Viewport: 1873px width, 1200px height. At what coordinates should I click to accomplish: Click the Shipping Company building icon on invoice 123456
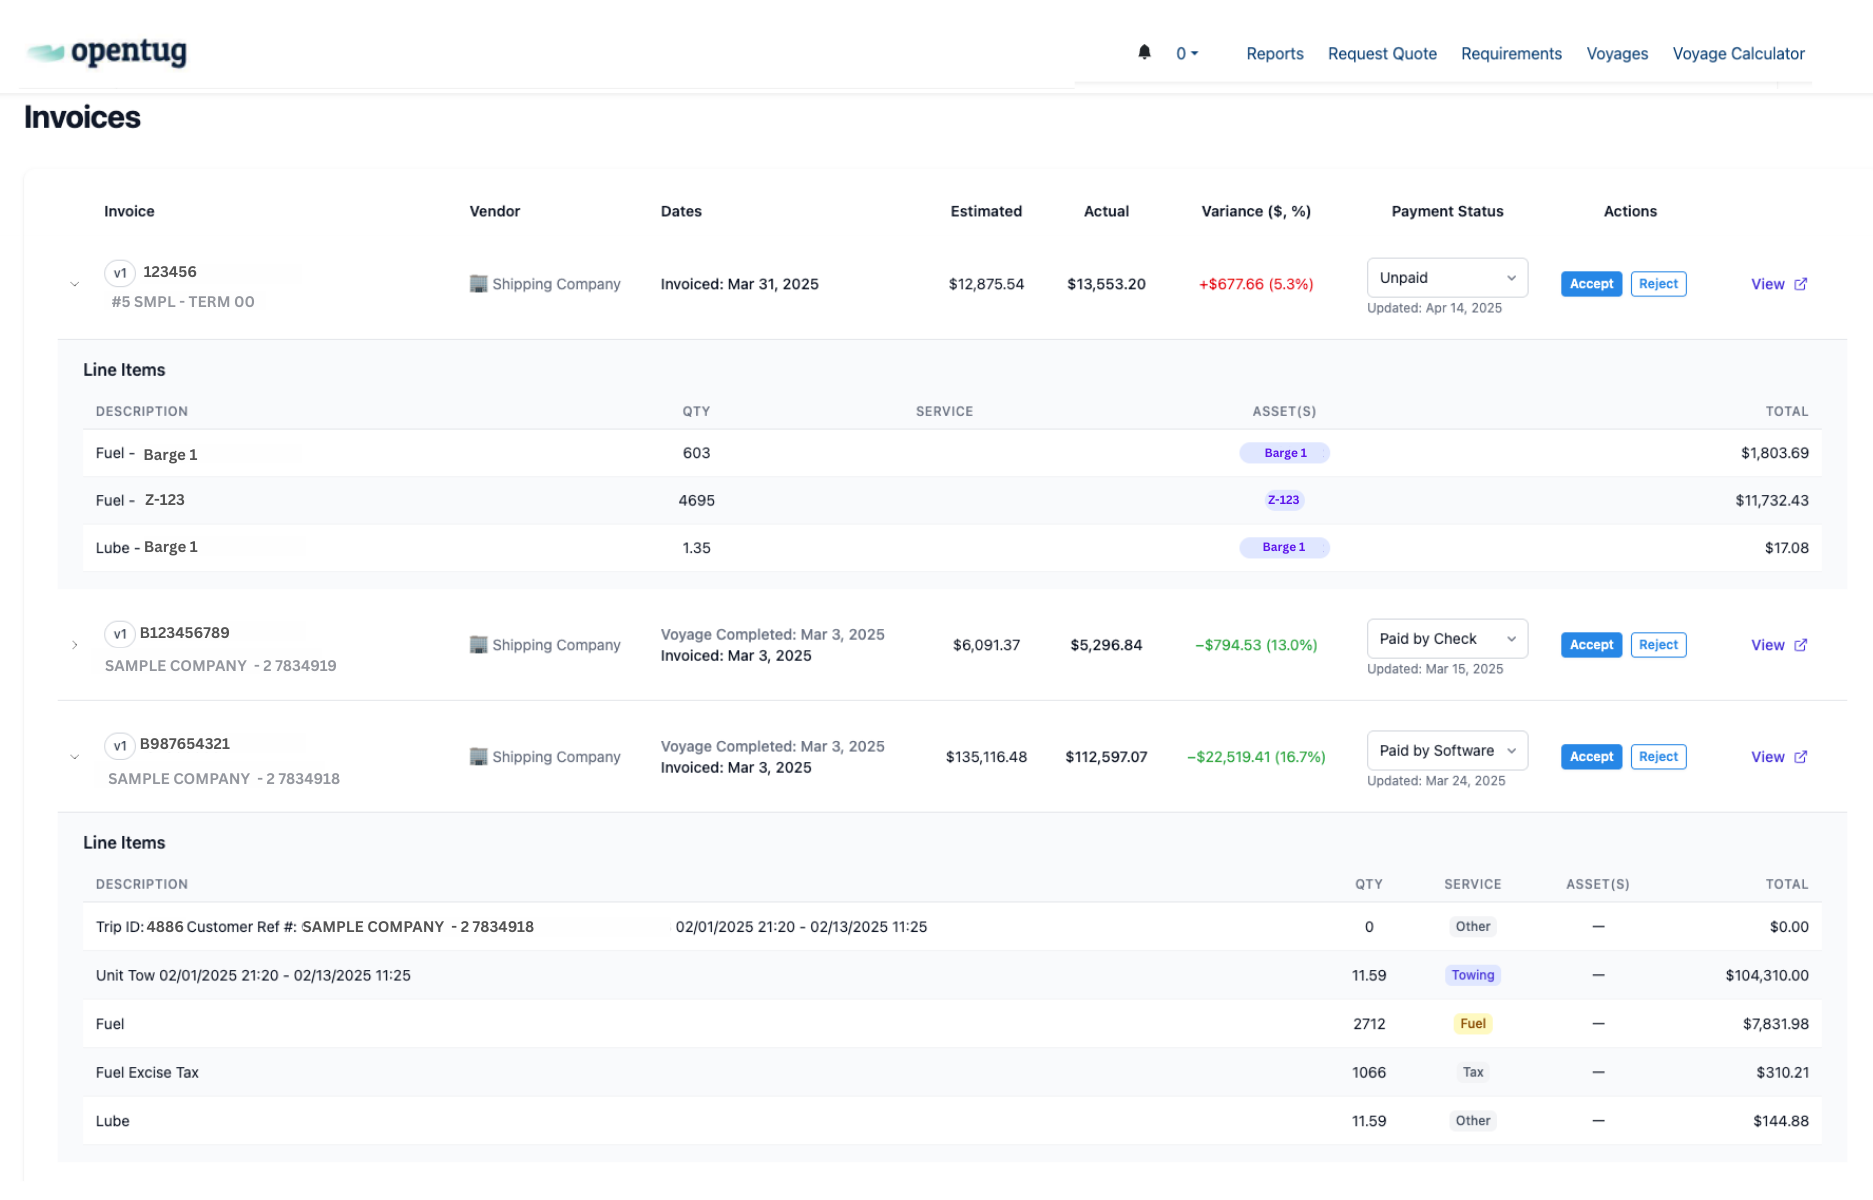[478, 284]
